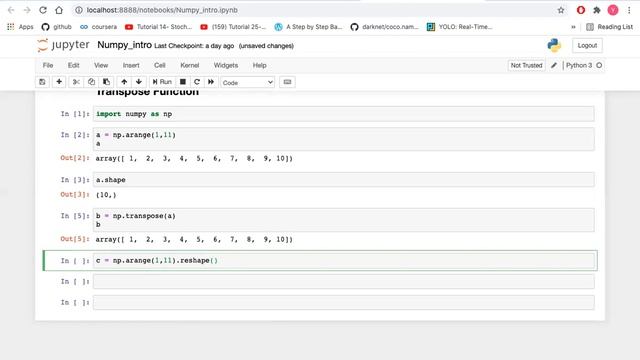The height and width of the screenshot is (360, 640).
Task: Click the save and checkpoint icon
Action: click(42, 82)
